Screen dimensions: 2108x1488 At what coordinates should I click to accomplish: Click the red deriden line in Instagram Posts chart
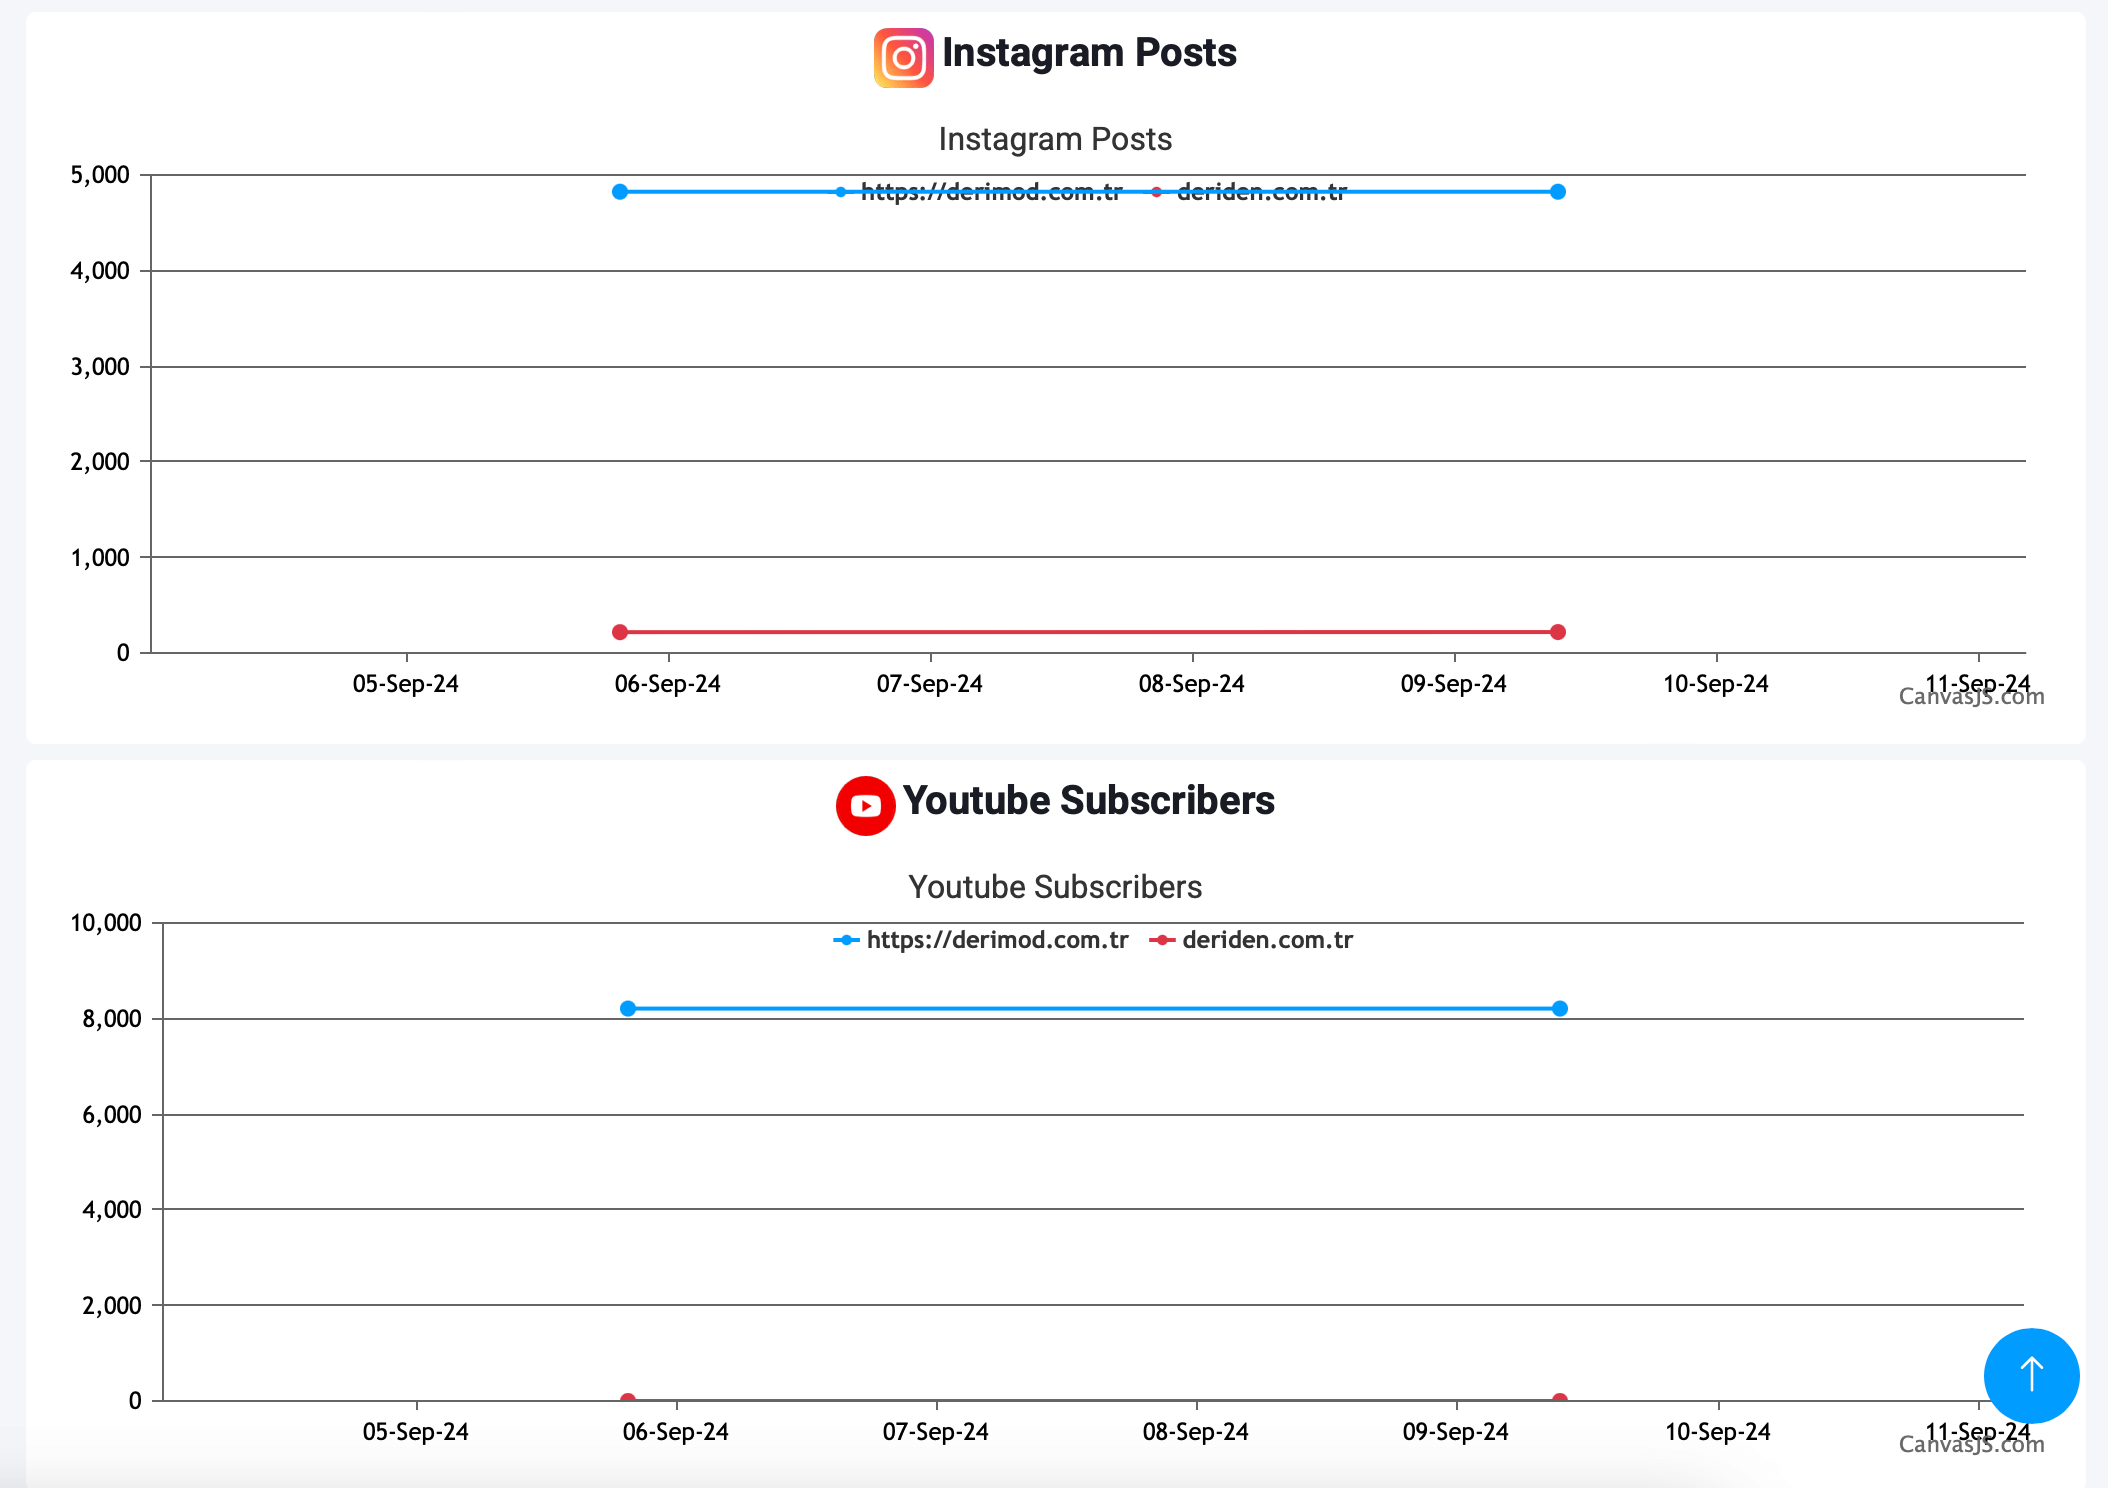tap(1090, 632)
